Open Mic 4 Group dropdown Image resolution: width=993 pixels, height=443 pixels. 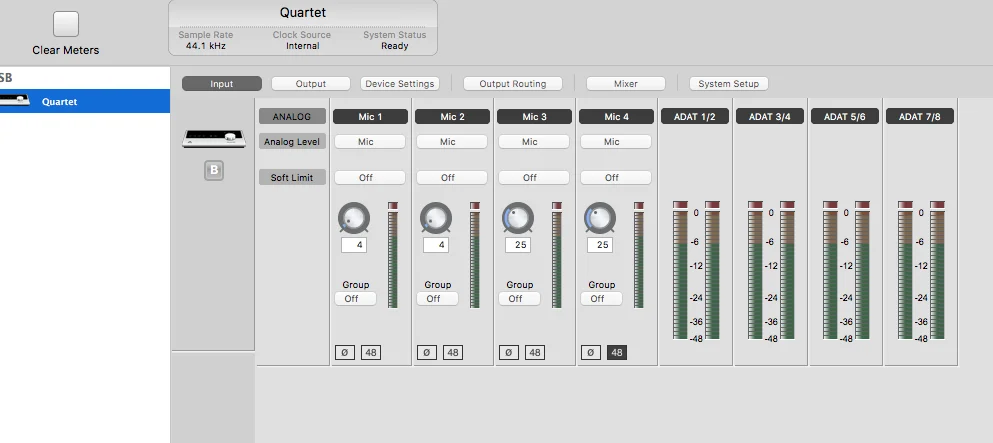point(602,299)
